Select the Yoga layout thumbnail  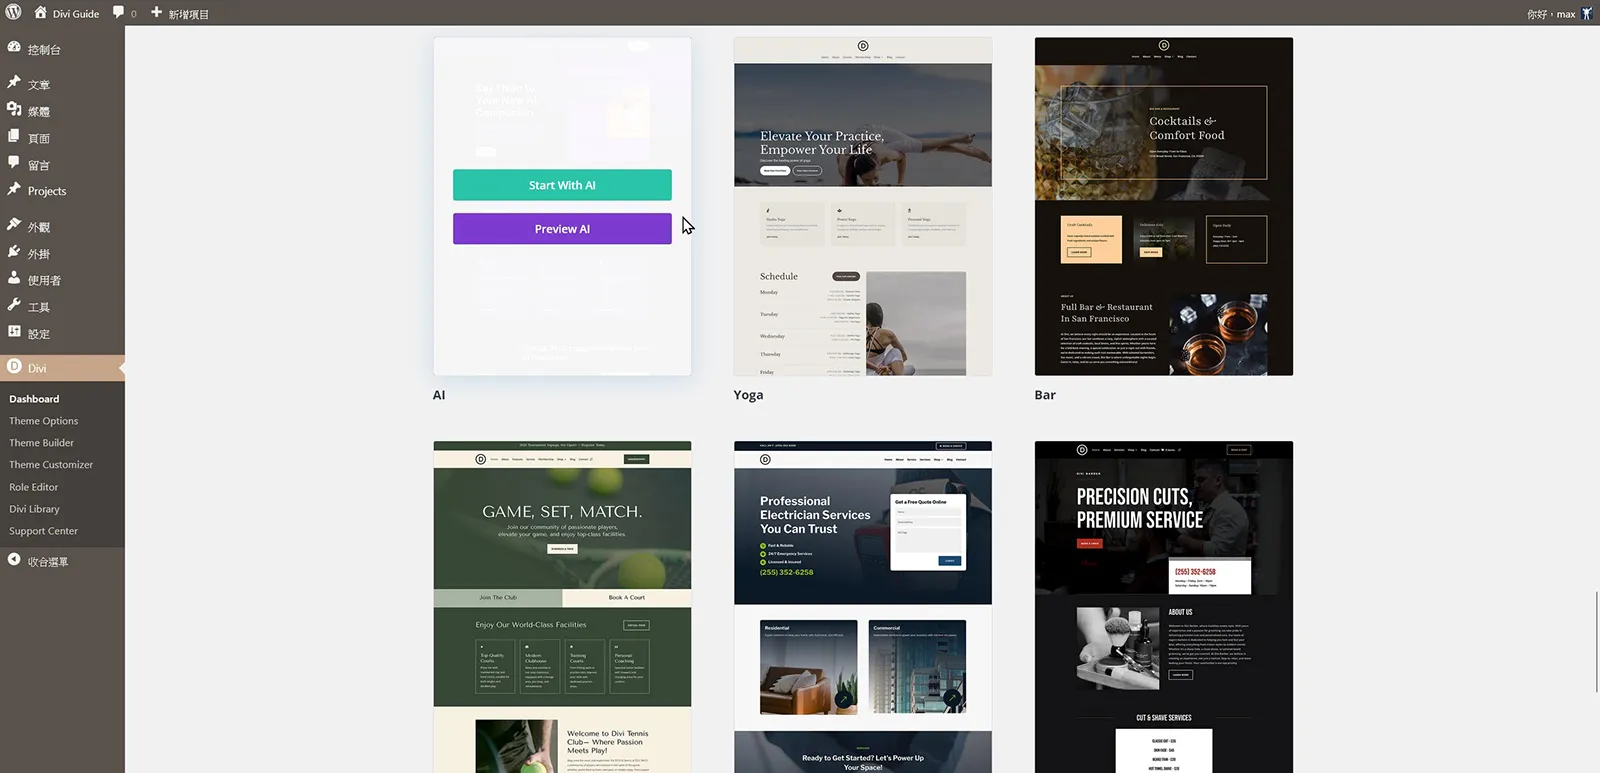pyautogui.click(x=863, y=207)
